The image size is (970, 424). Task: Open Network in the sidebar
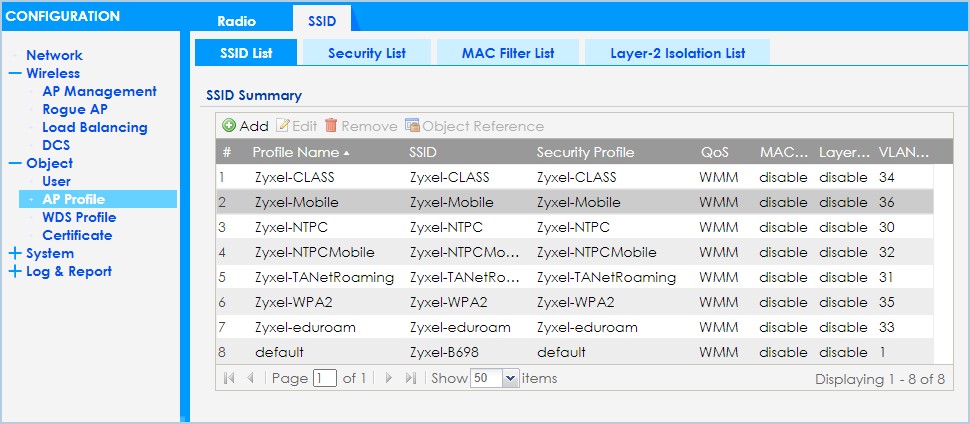(54, 55)
